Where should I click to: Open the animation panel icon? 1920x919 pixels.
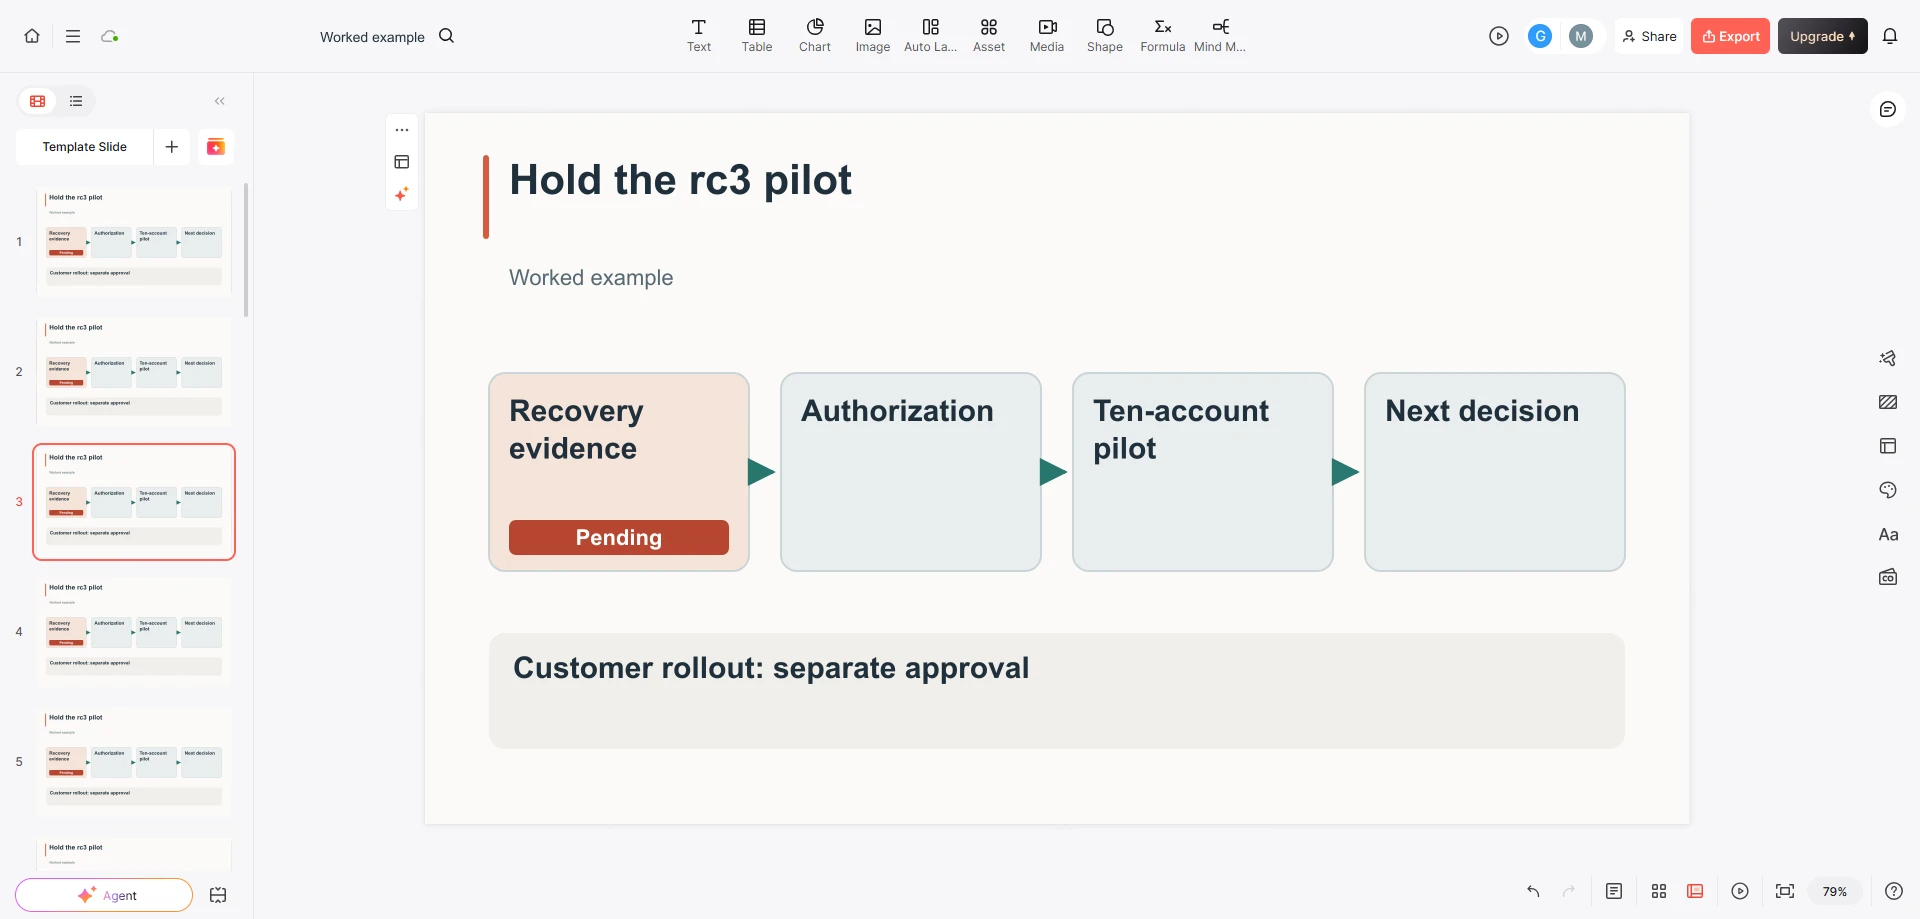click(1888, 358)
